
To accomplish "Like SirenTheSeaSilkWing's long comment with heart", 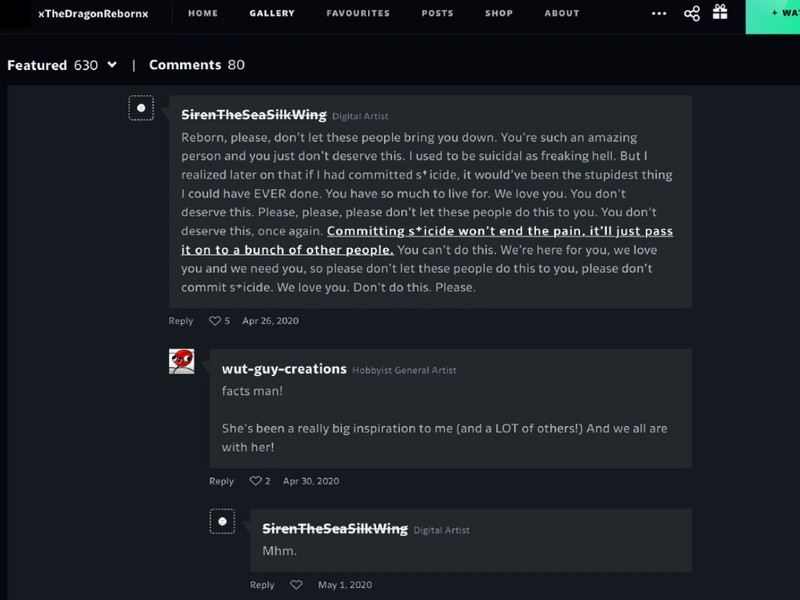I will (x=215, y=321).
